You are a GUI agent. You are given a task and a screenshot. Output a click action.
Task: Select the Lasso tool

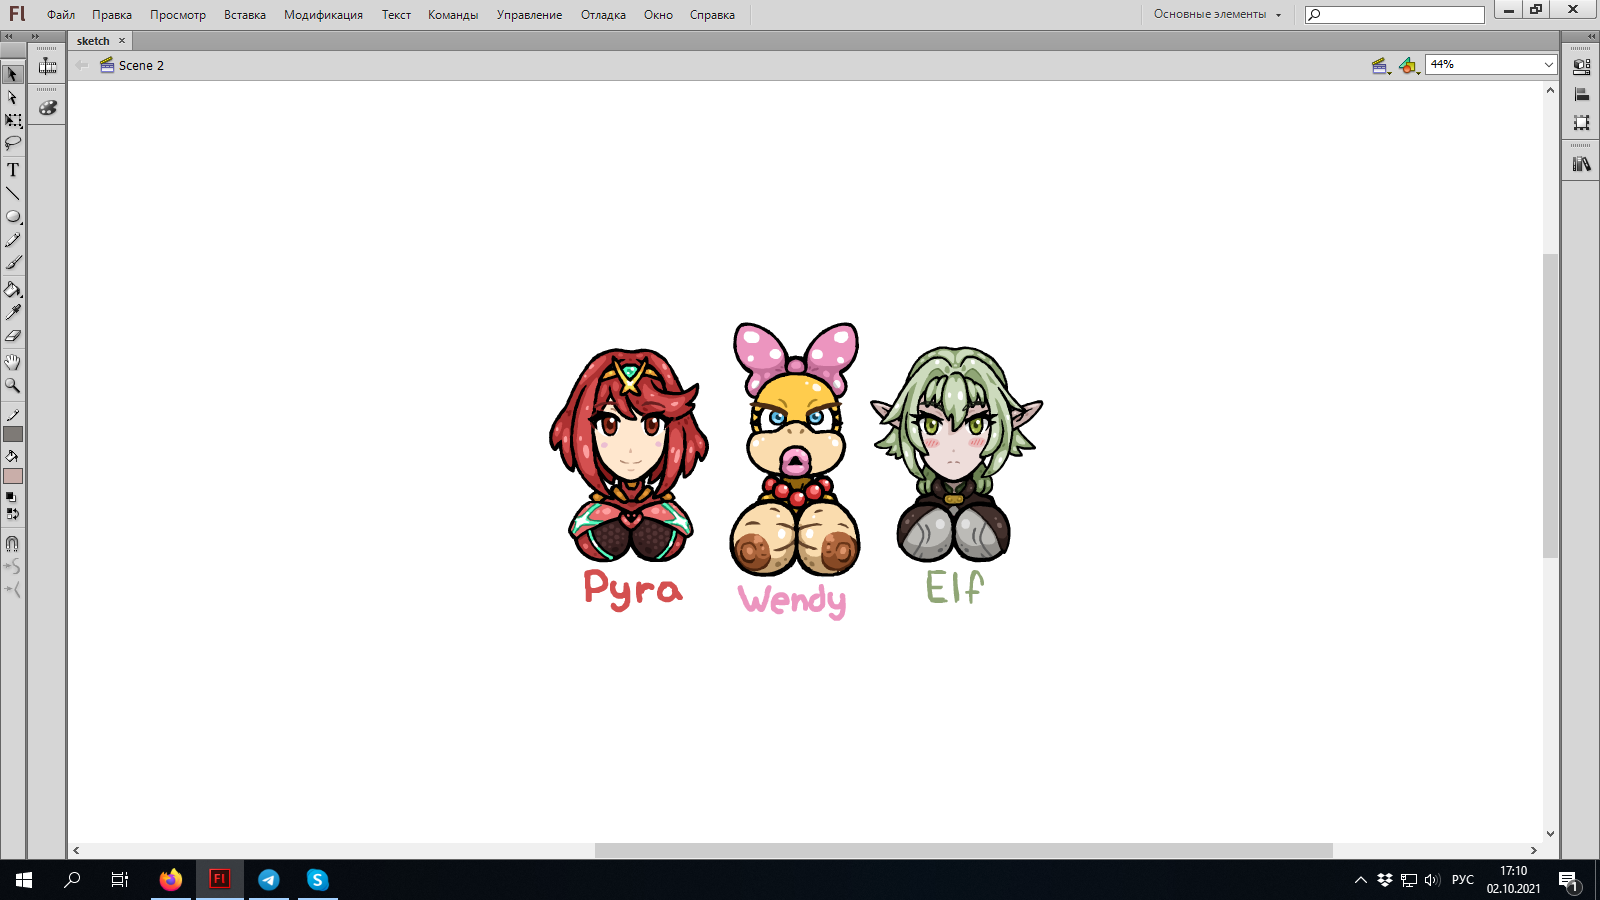[13, 143]
